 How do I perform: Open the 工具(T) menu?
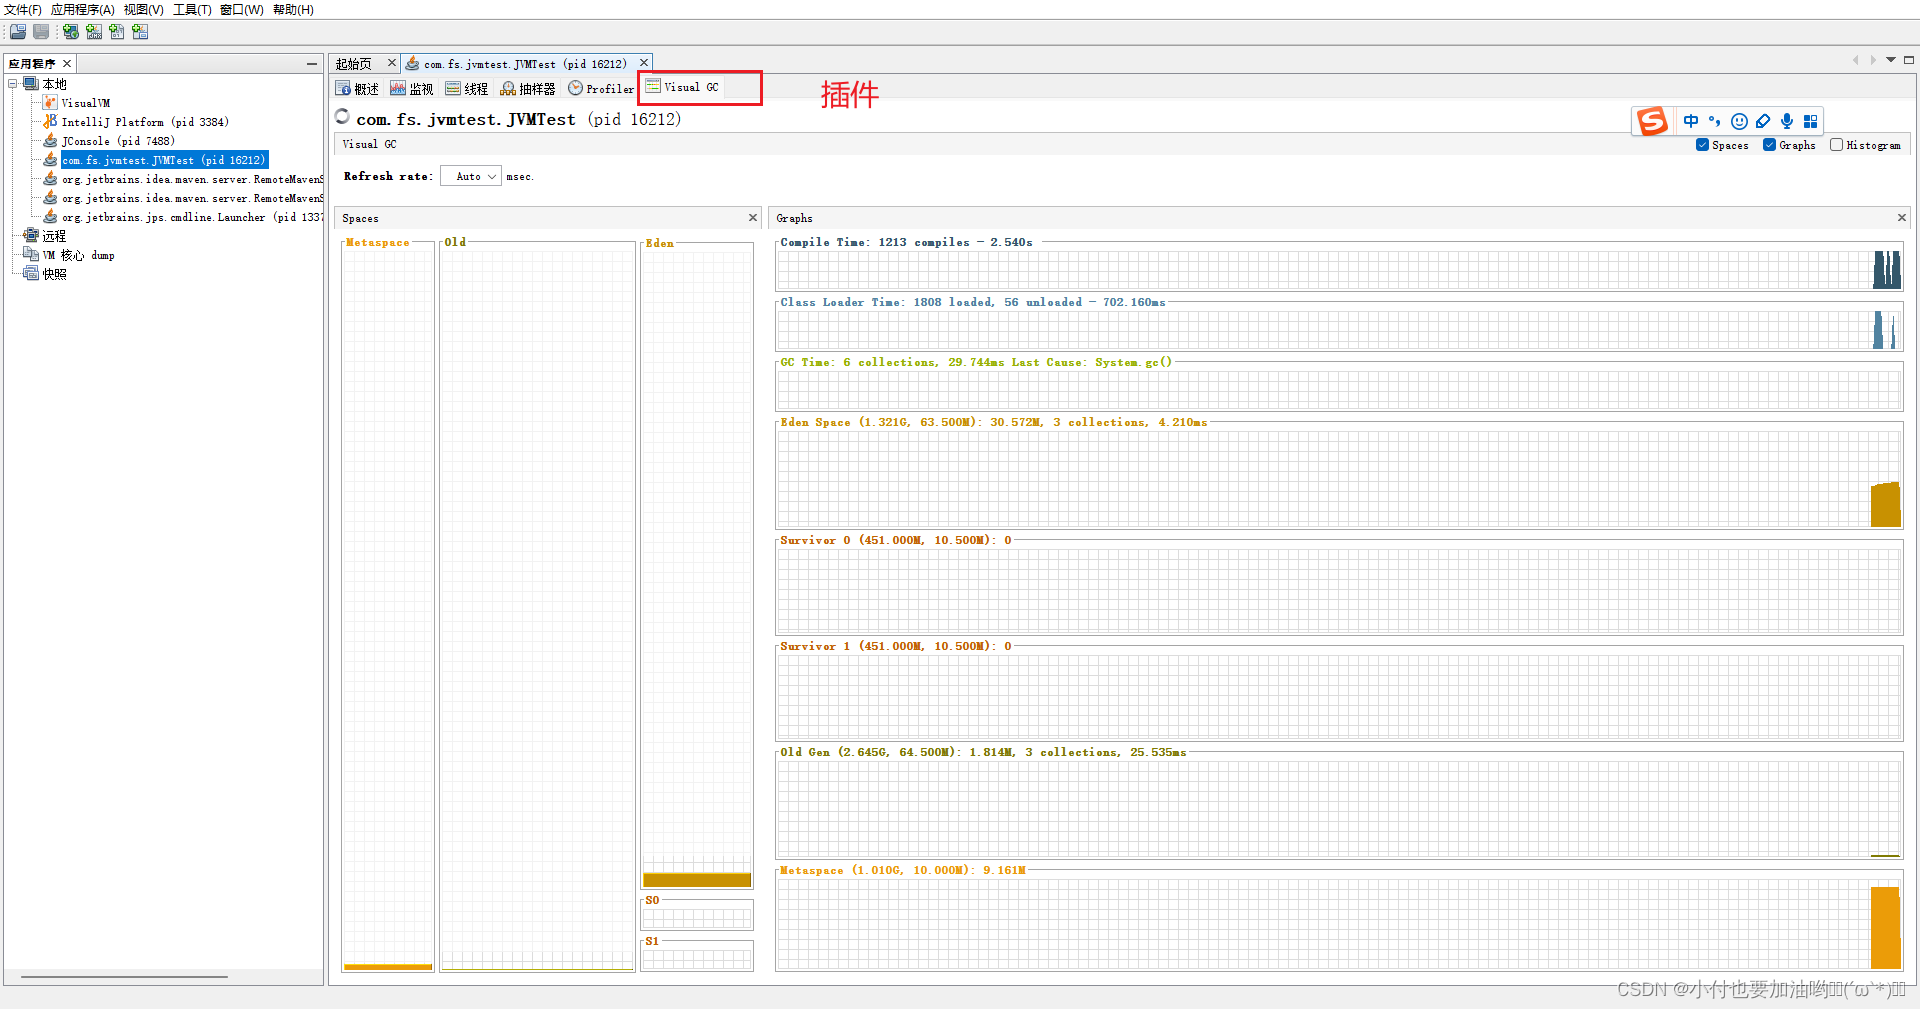pyautogui.click(x=192, y=10)
